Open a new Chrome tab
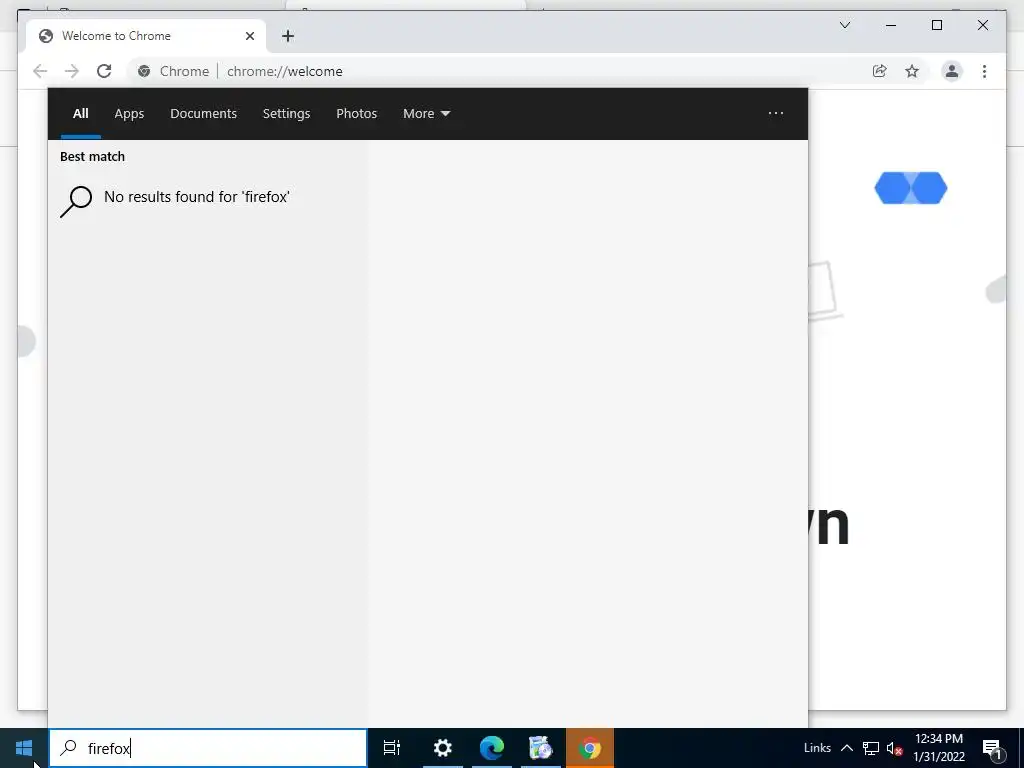Viewport: 1024px width, 768px height. 288,36
